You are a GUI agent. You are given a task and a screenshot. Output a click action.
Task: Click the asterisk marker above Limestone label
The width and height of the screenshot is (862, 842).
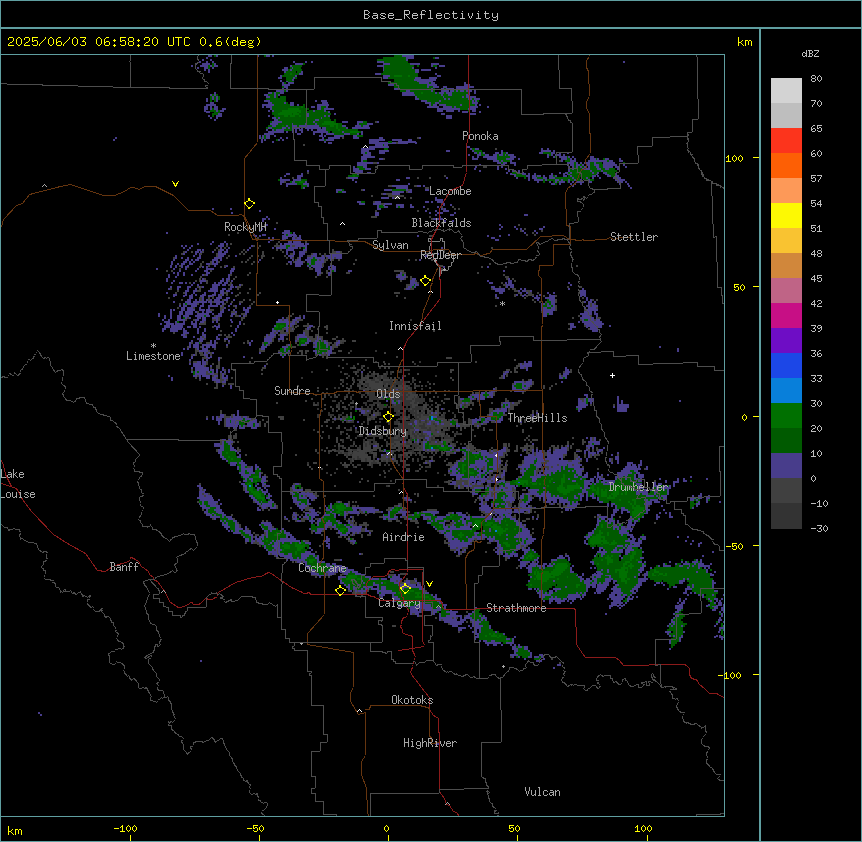coord(153,346)
